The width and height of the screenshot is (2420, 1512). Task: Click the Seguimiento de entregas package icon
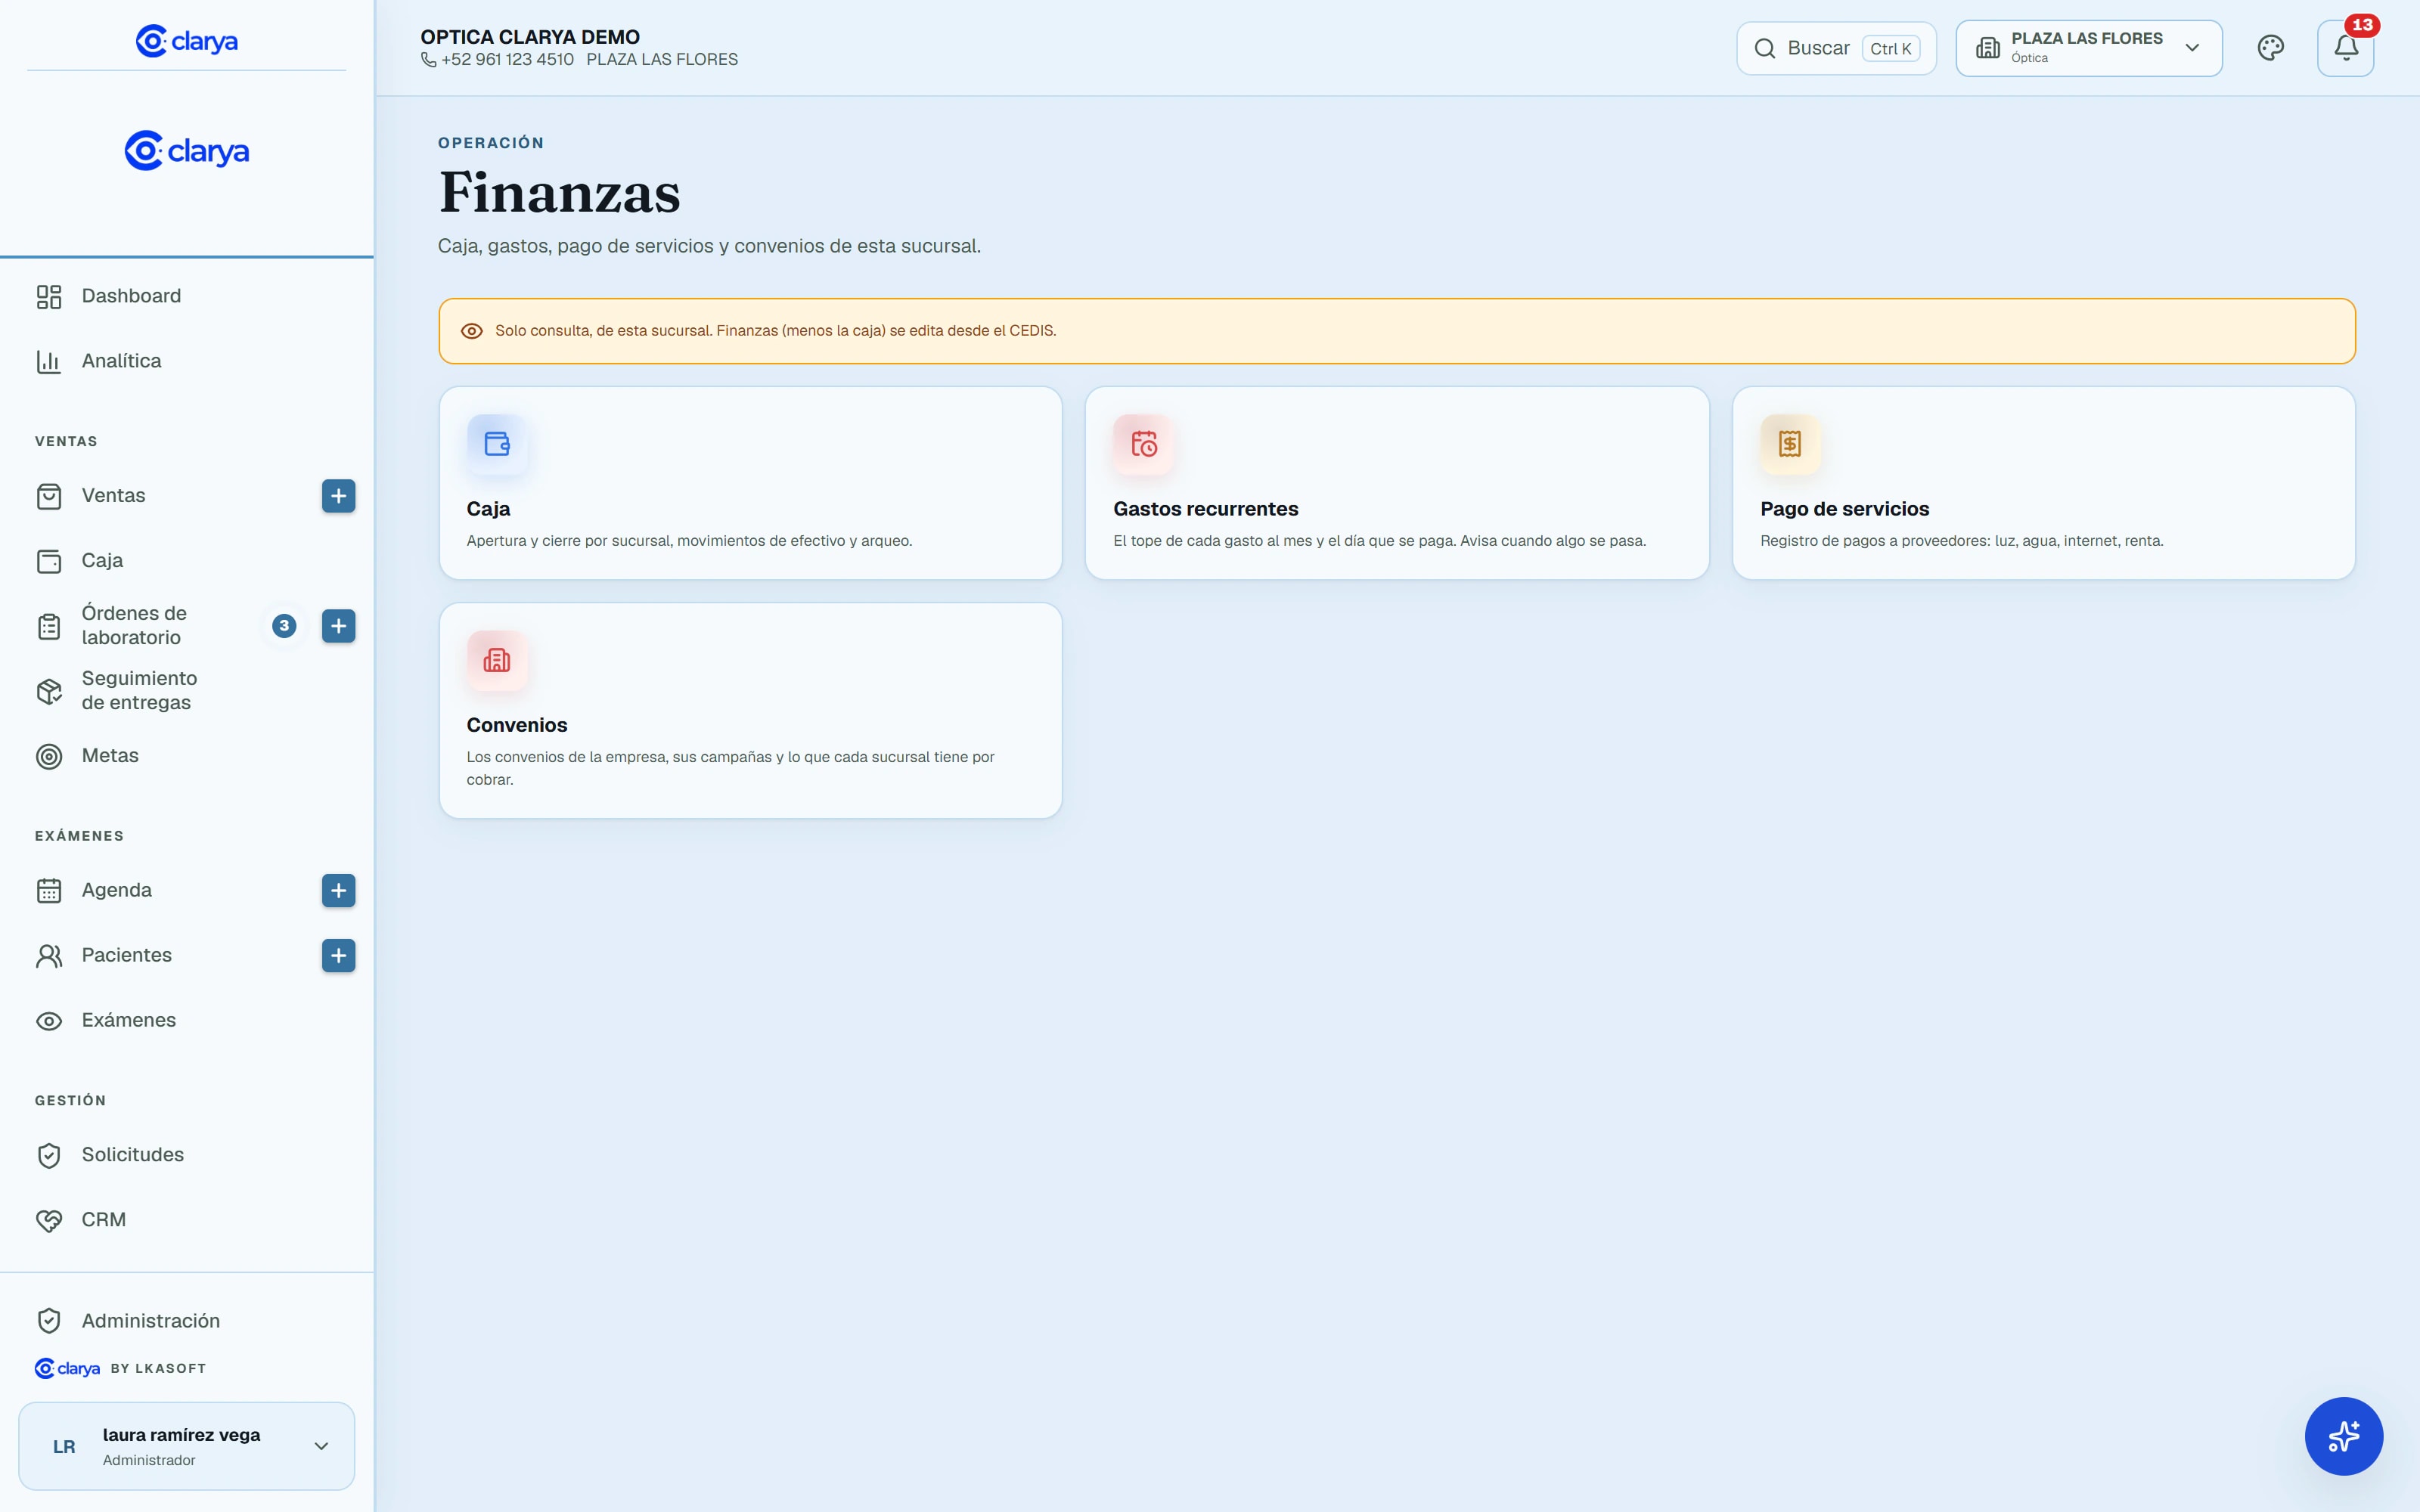coord(49,691)
